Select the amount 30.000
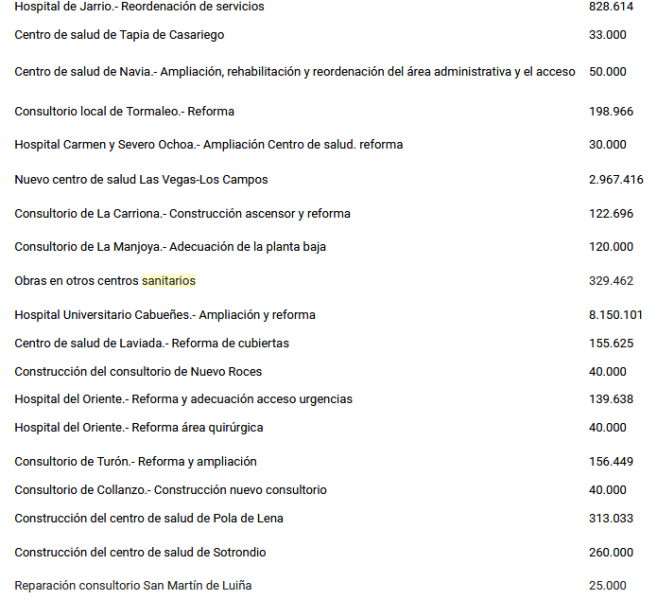Screen dimensions: 657x600 tap(608, 145)
